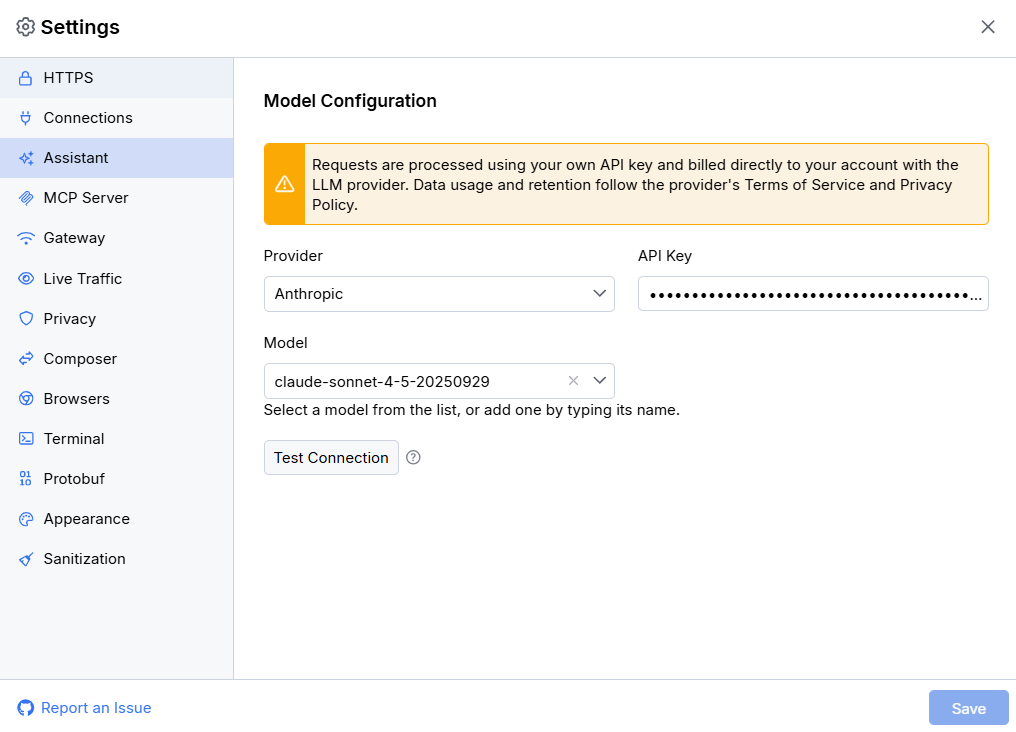Select the Live Traffic eye icon
Image resolution: width=1016 pixels, height=732 pixels.
25,278
